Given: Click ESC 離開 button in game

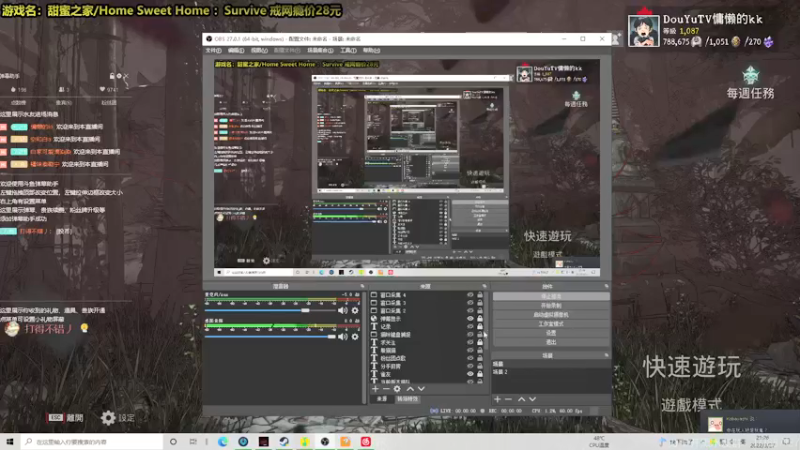Looking at the screenshot, I should coord(66,418).
